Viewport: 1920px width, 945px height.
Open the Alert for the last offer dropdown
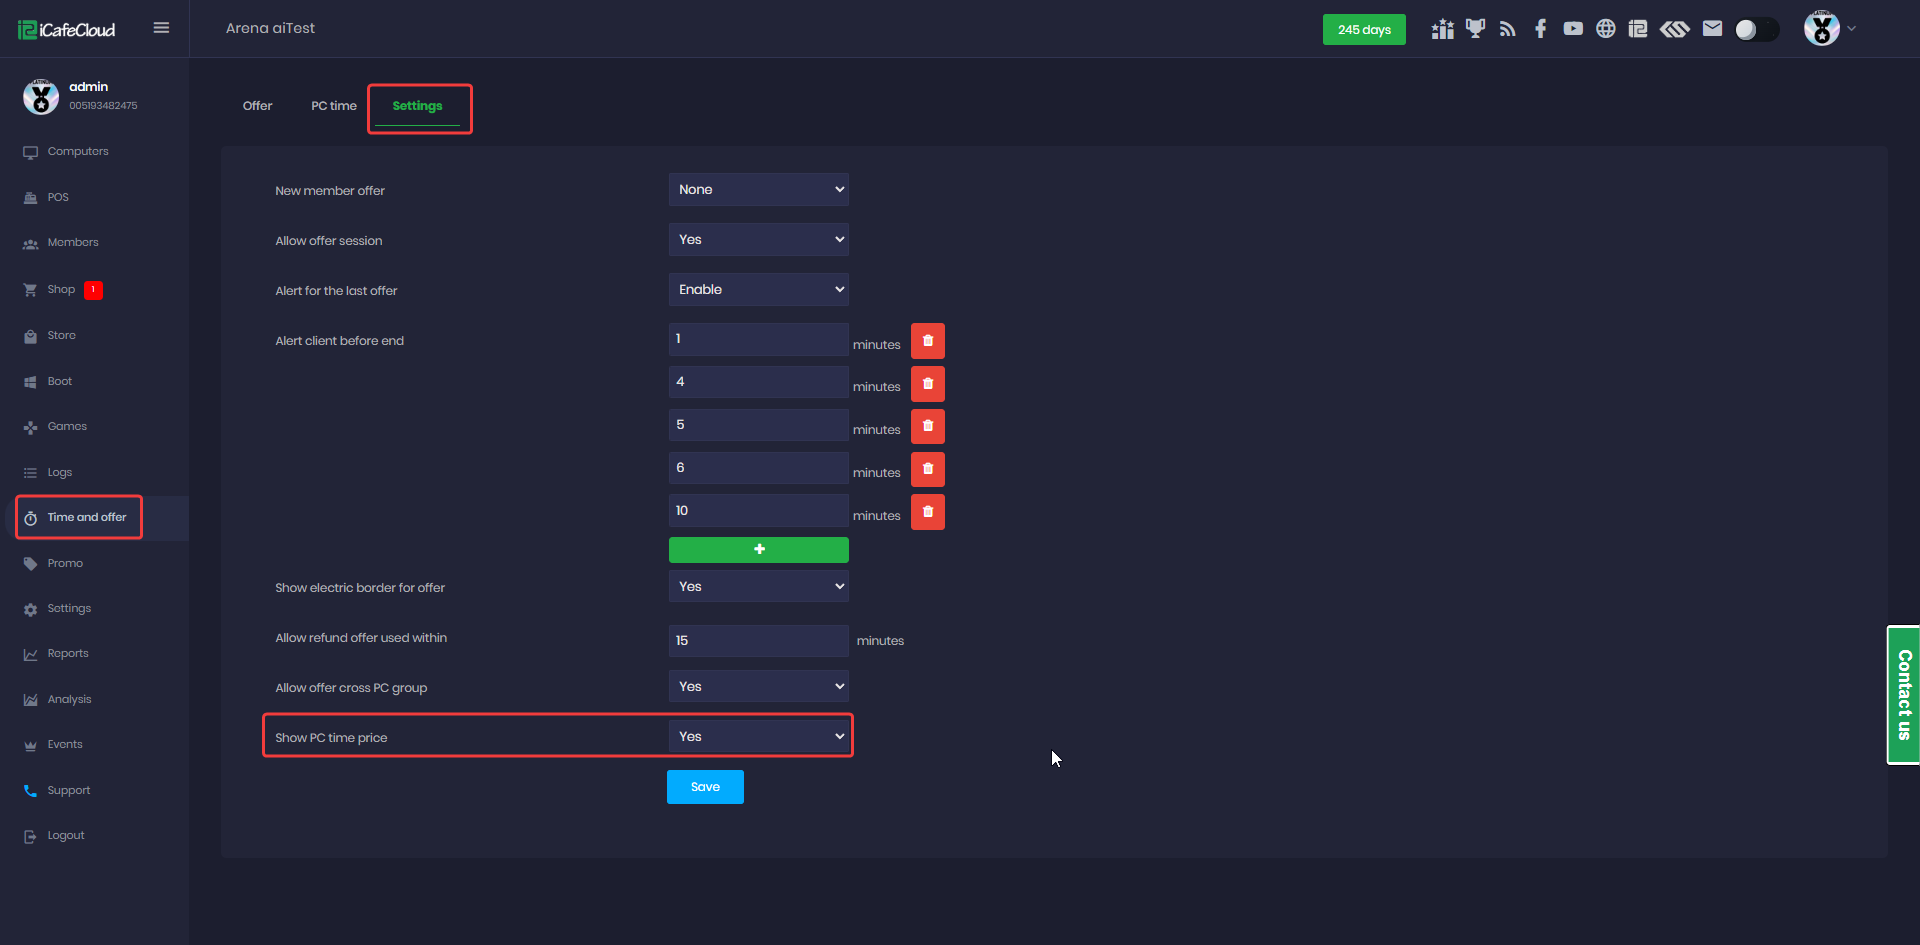758,289
